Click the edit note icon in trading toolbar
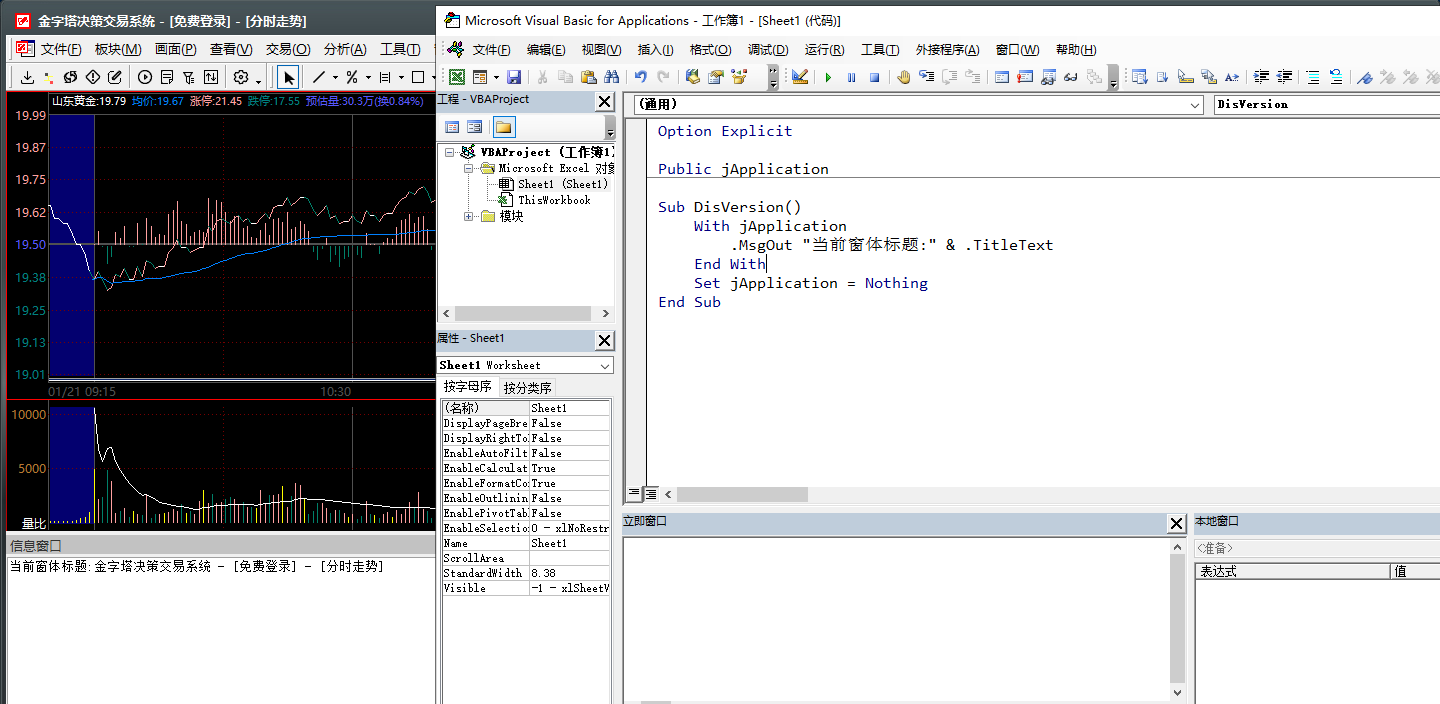Screen dimensions: 1440x704 click(116, 77)
